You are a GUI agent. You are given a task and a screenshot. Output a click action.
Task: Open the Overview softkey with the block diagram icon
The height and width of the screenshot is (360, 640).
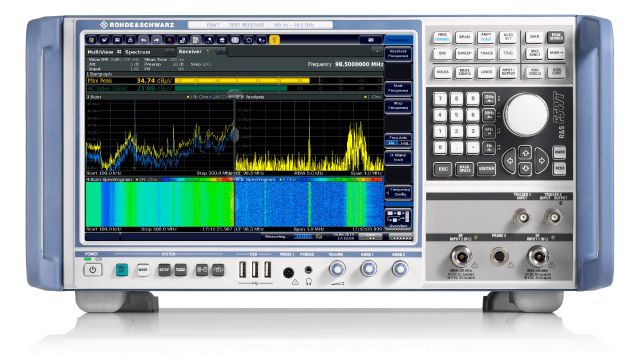click(398, 219)
